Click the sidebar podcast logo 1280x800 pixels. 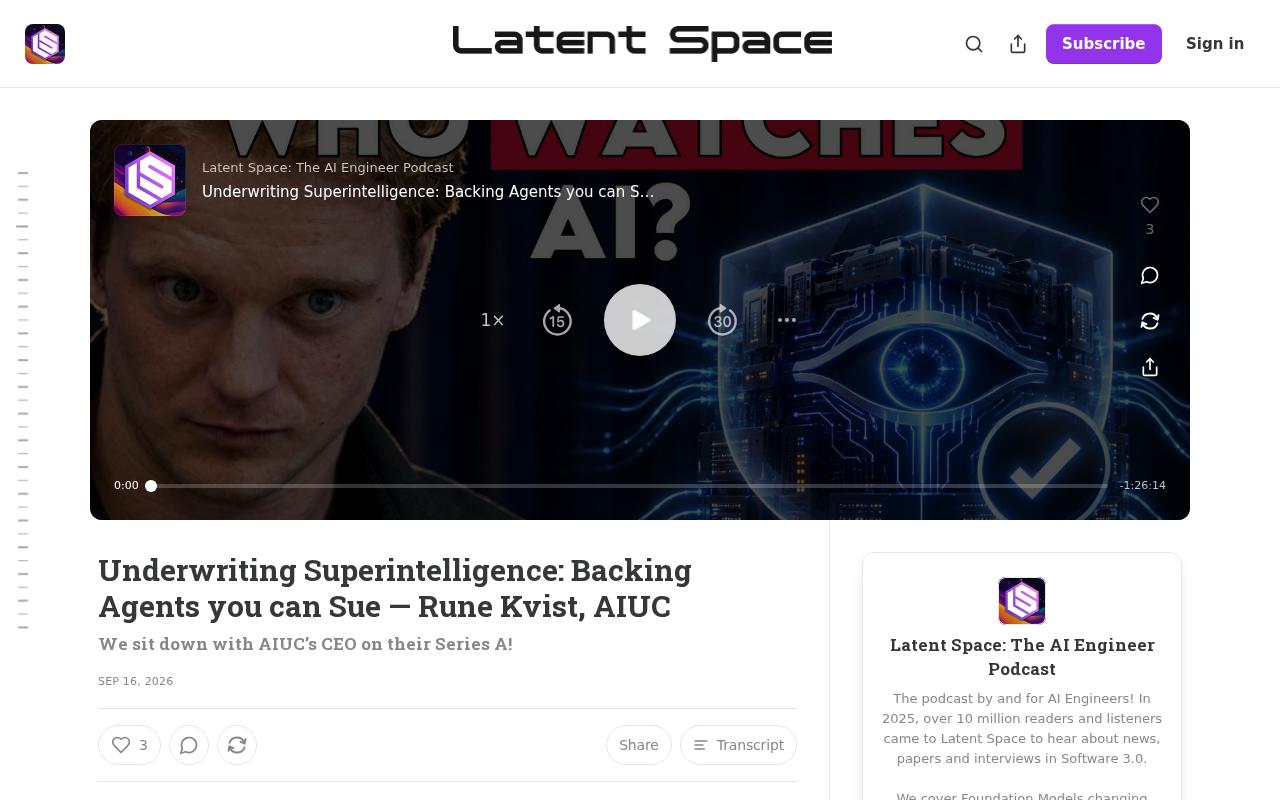pyautogui.click(x=1022, y=601)
